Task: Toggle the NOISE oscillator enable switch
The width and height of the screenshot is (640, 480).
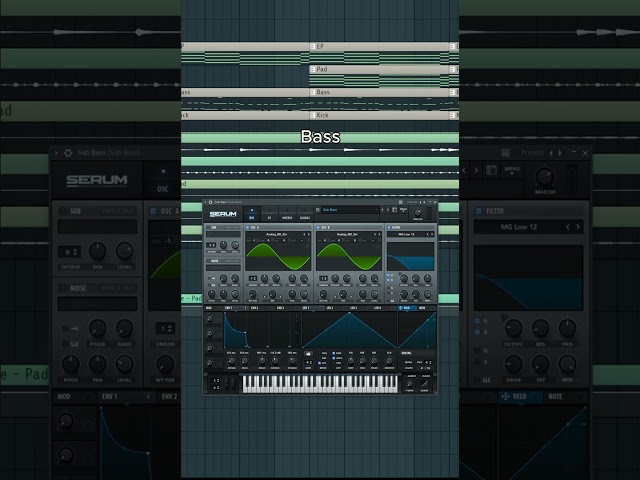Action: tap(208, 261)
